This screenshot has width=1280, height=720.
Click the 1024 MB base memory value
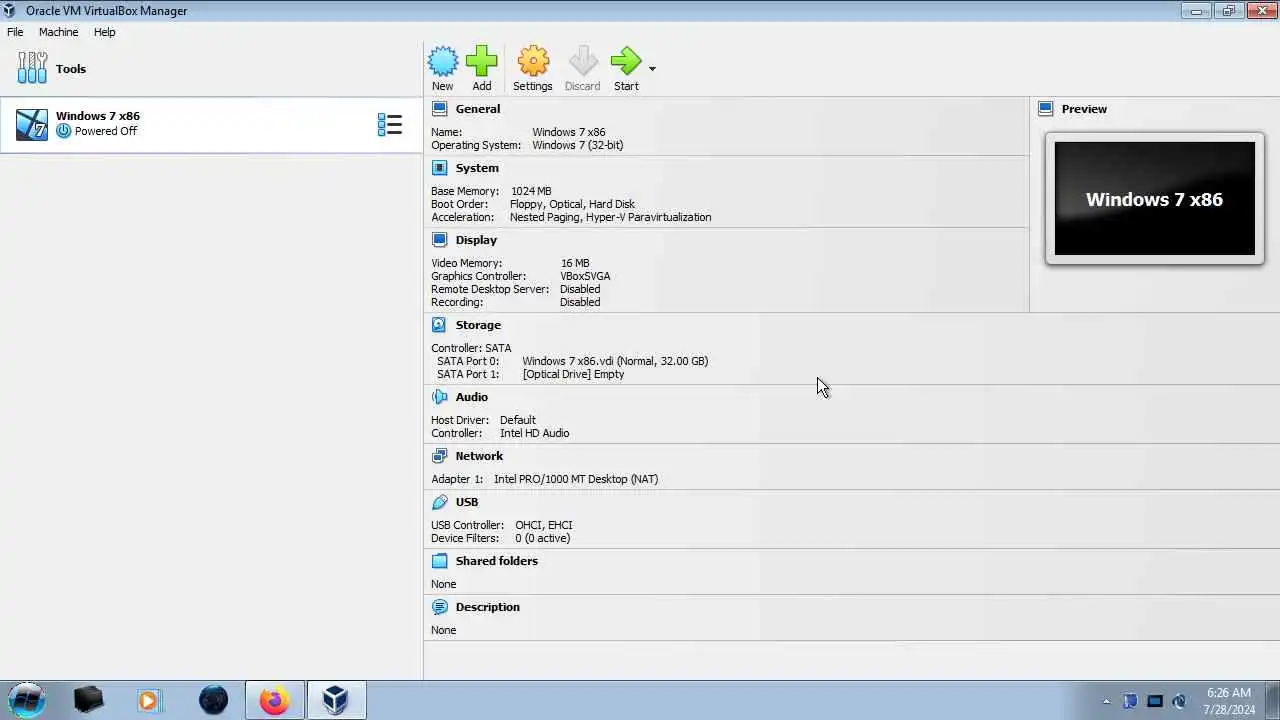coord(531,191)
